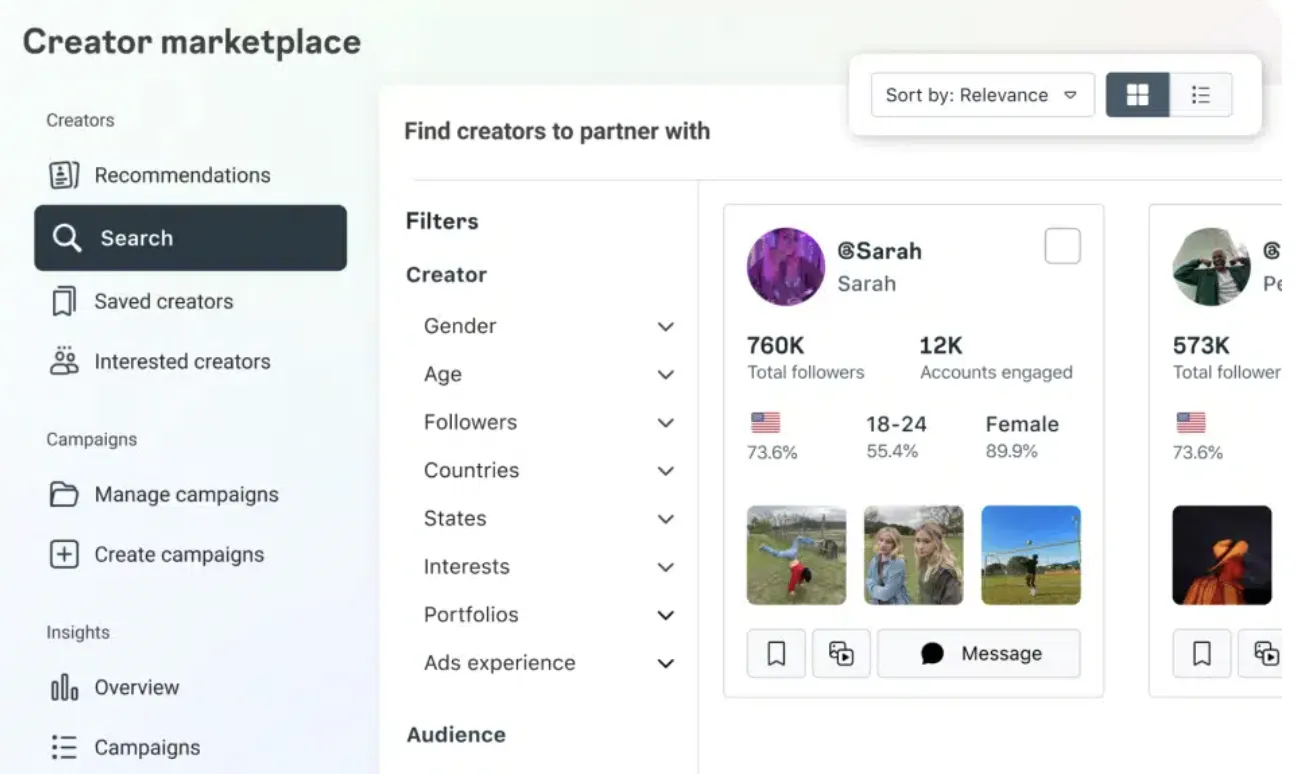Open Sarah's cartwheel photo thumbnail
1314x774 pixels.
pos(796,555)
